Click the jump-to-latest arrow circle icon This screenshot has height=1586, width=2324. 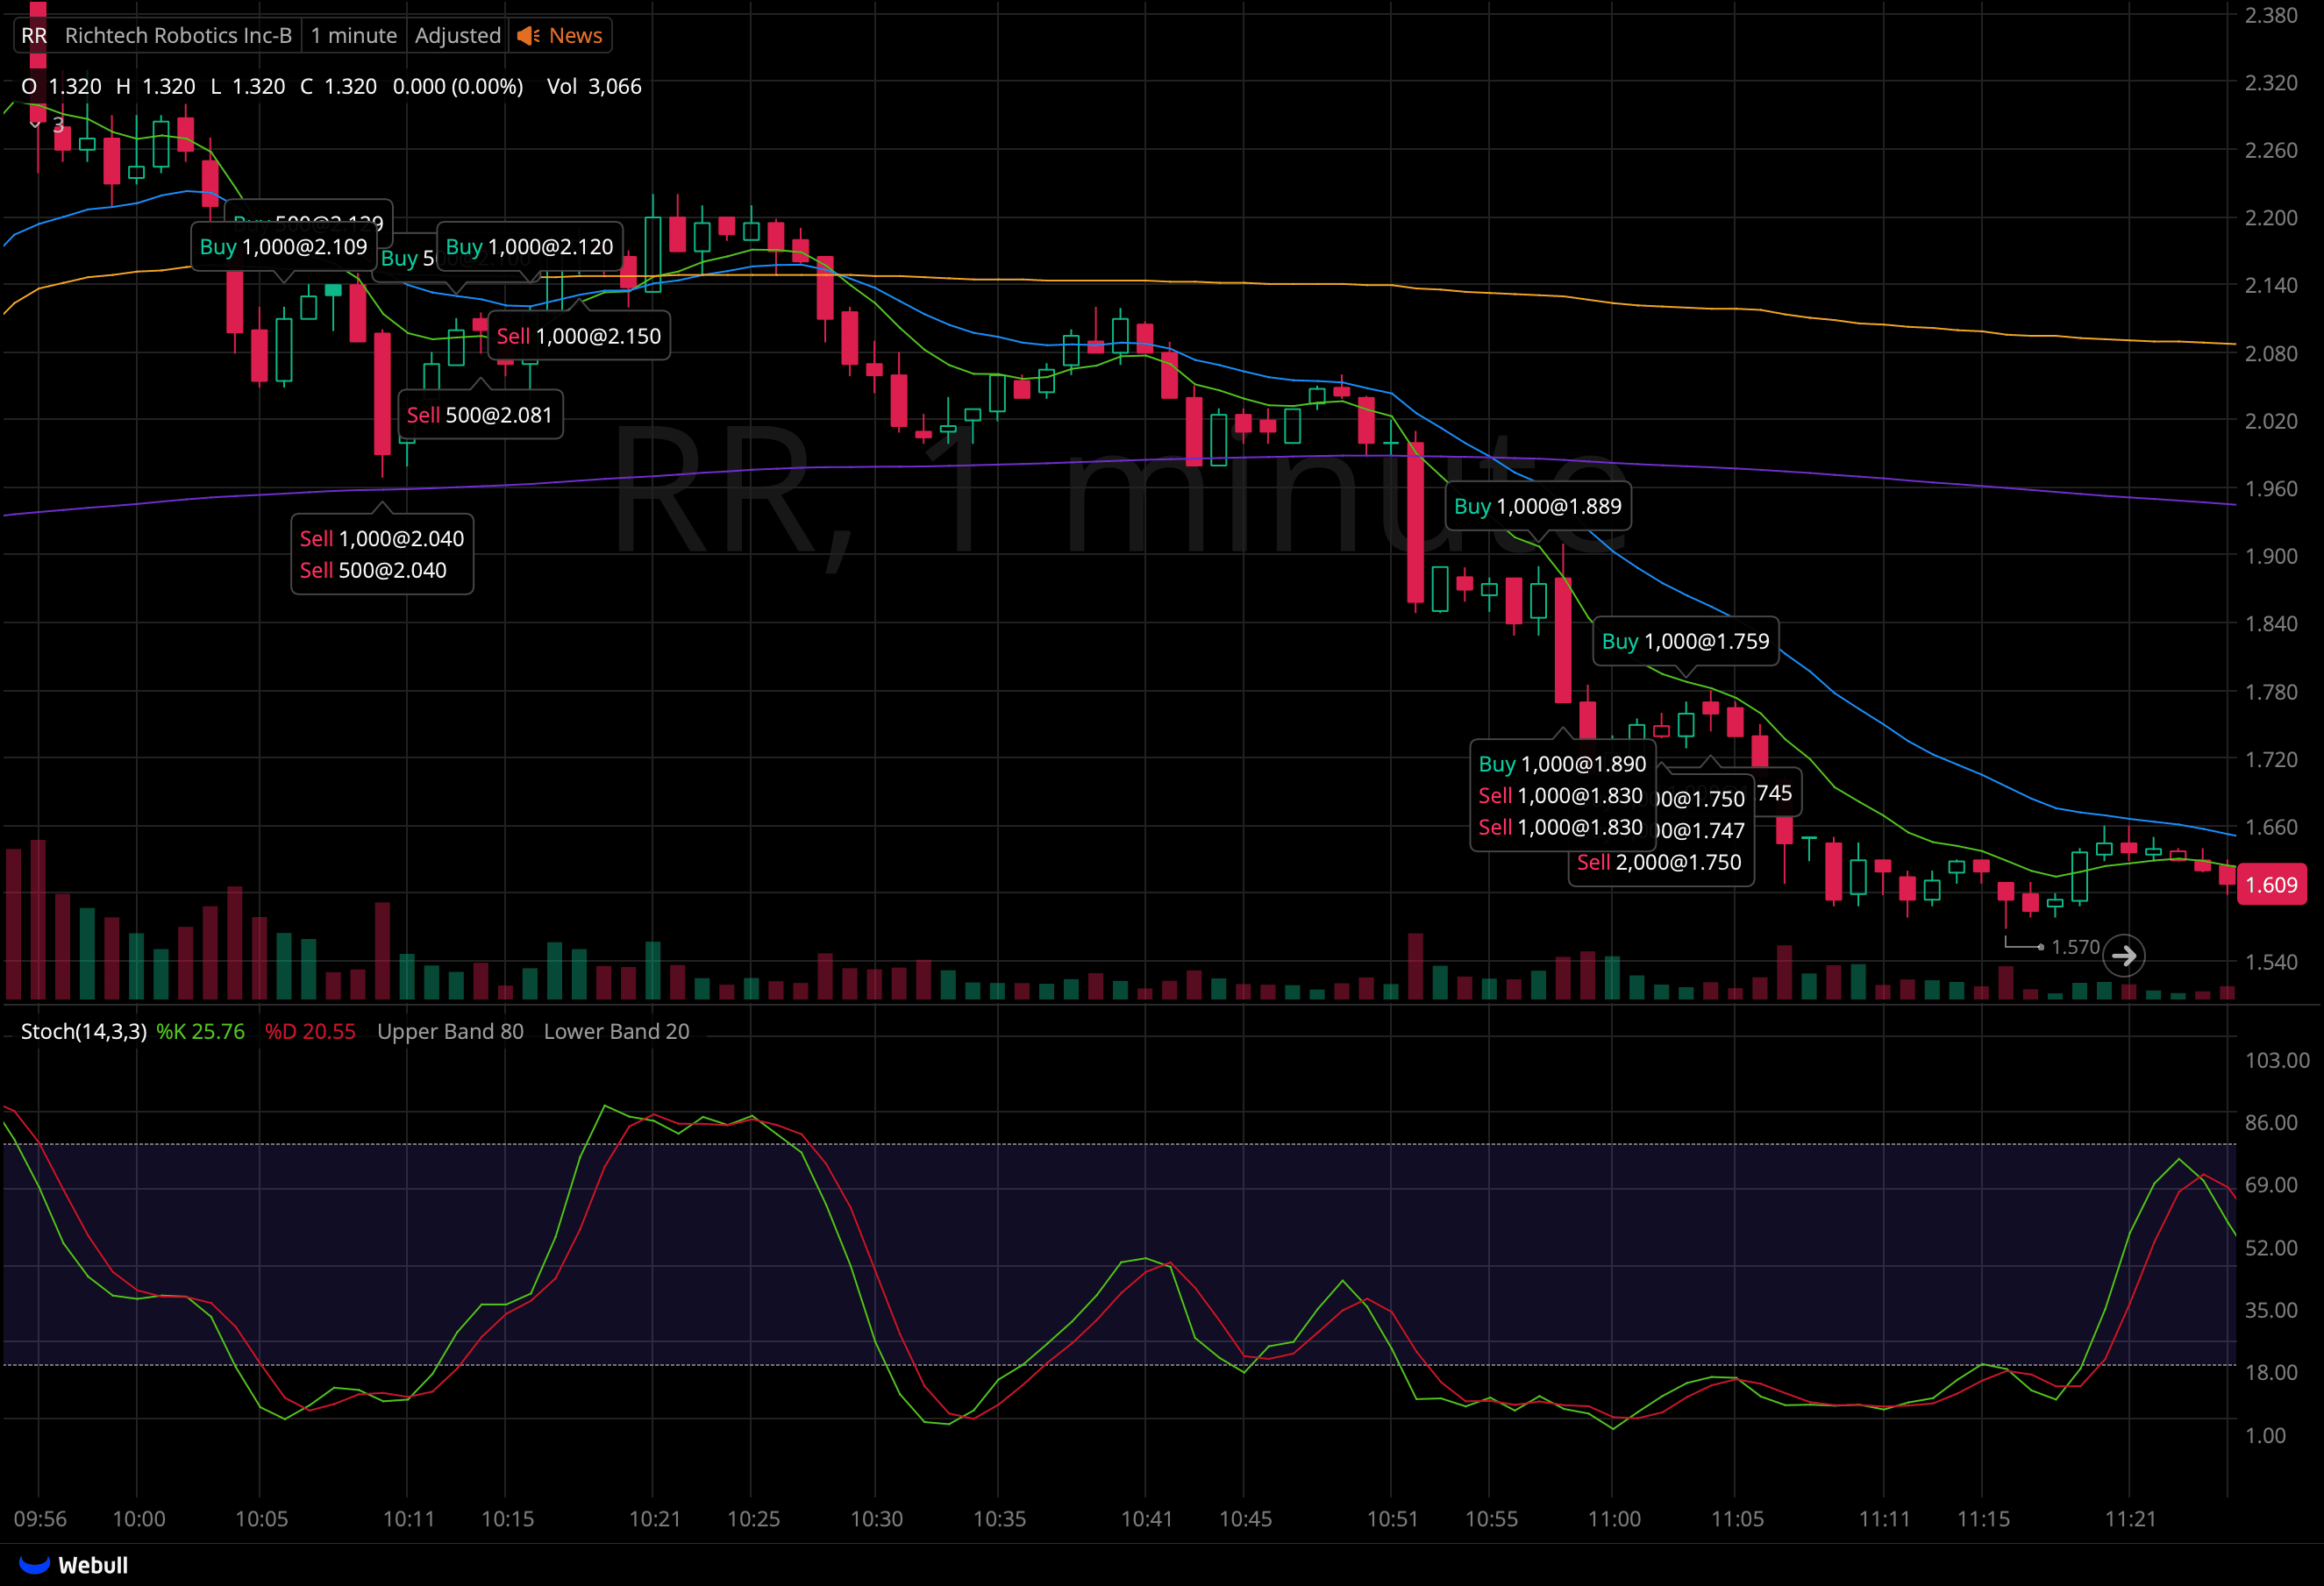(x=2124, y=955)
